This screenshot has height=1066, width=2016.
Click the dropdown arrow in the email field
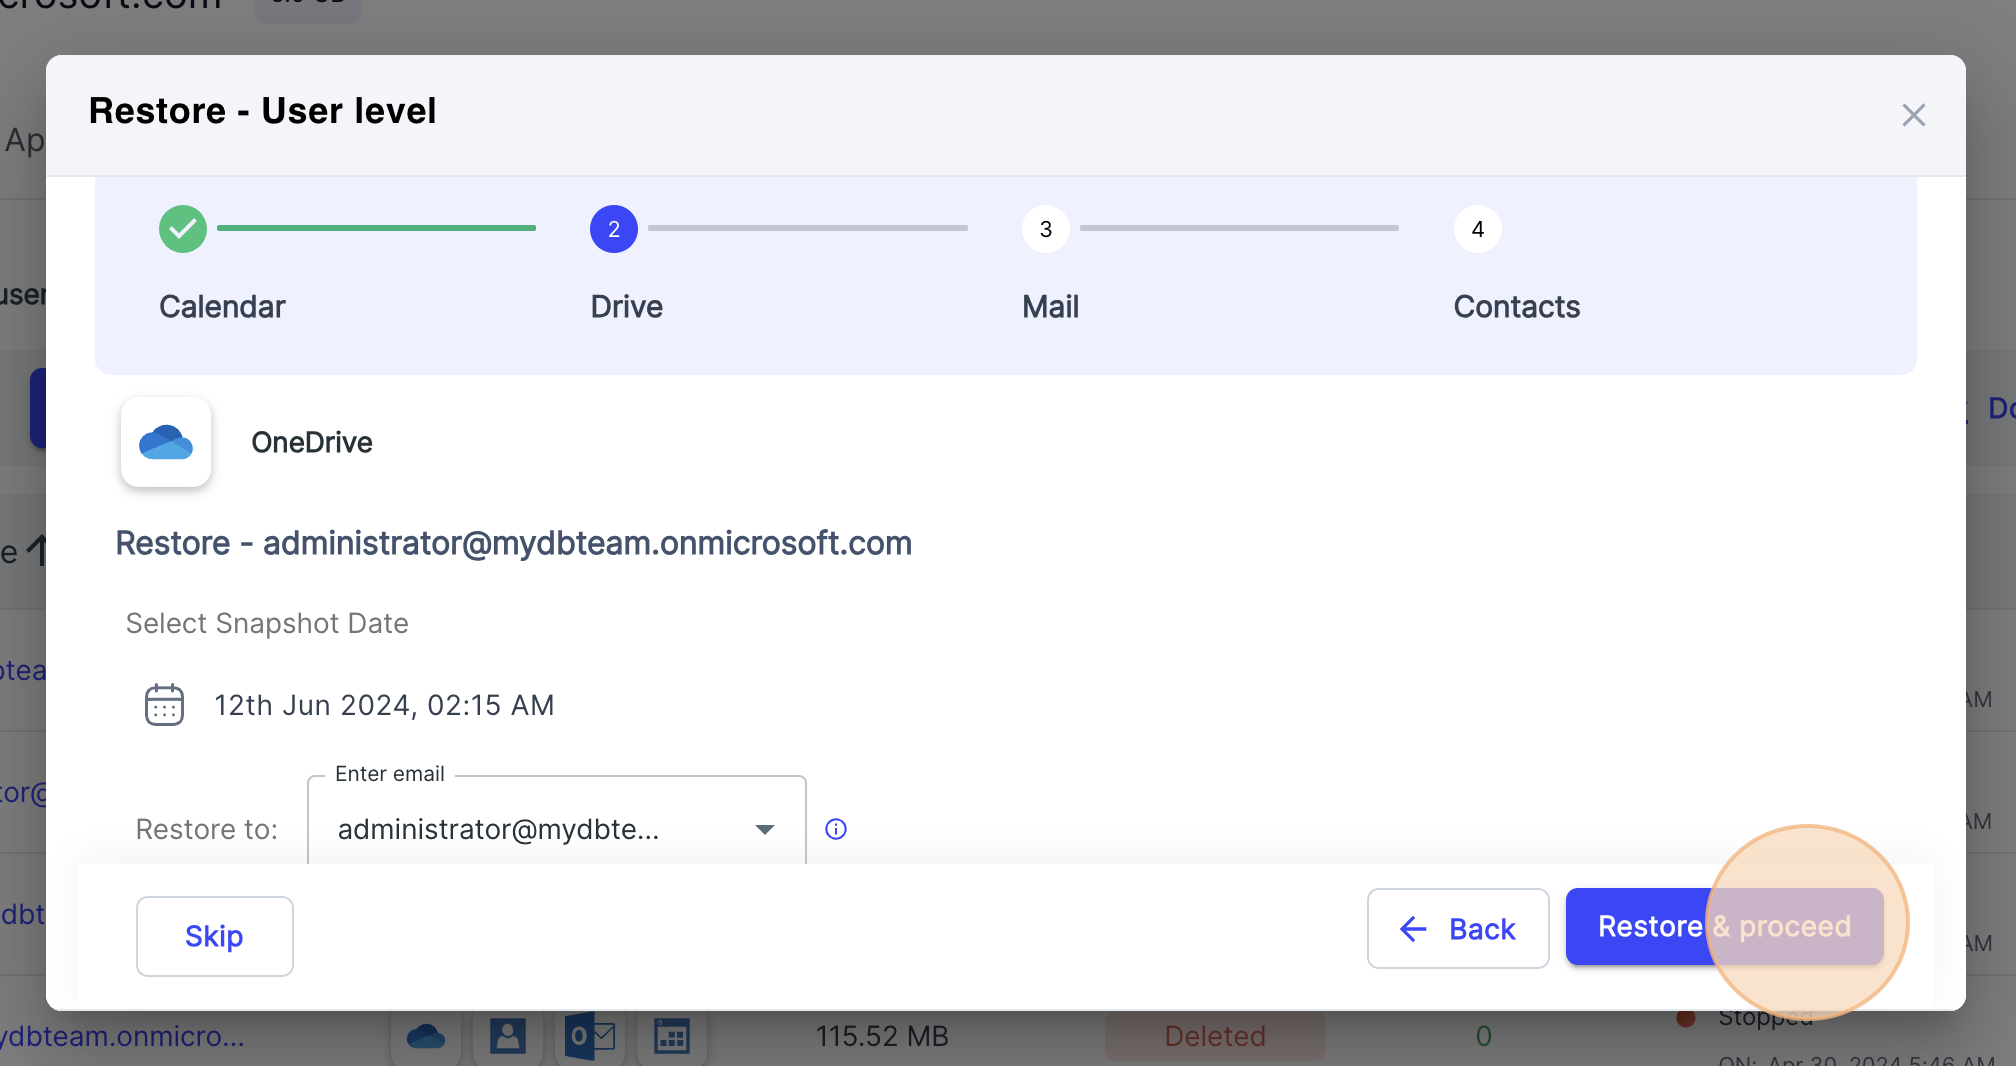point(764,830)
